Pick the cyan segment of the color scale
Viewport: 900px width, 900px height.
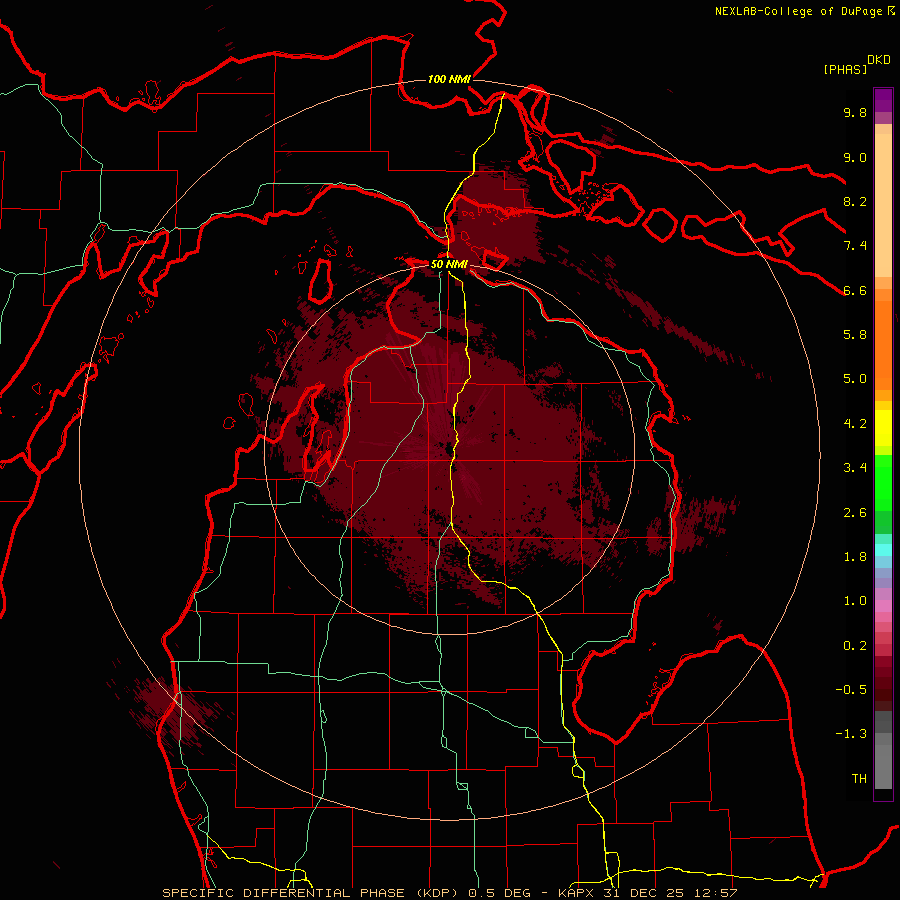(x=883, y=550)
